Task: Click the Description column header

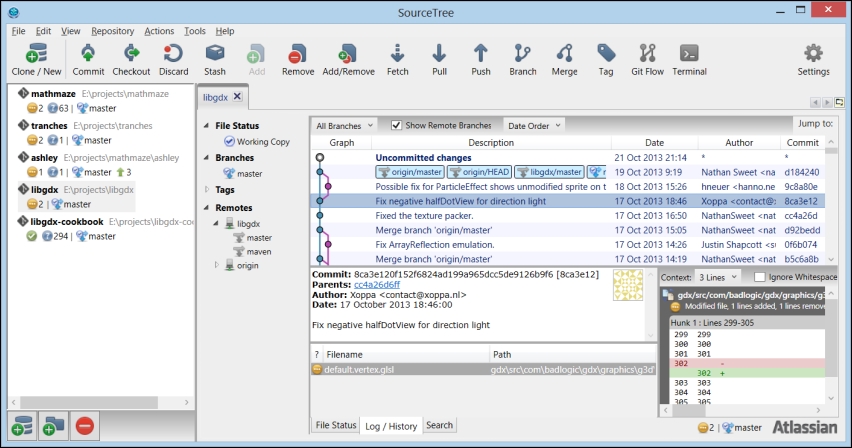Action: pyautogui.click(x=491, y=142)
